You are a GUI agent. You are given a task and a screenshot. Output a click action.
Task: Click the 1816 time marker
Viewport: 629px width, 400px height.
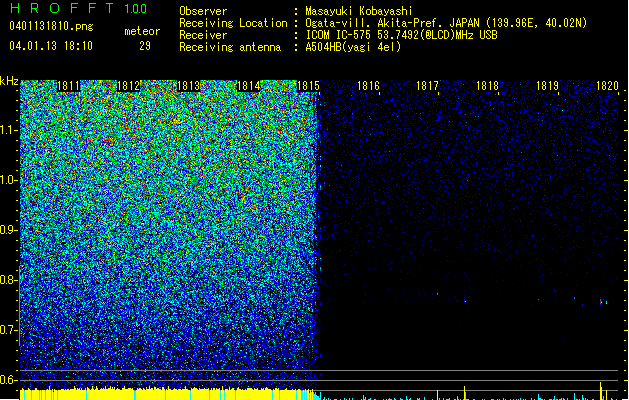click(368, 86)
